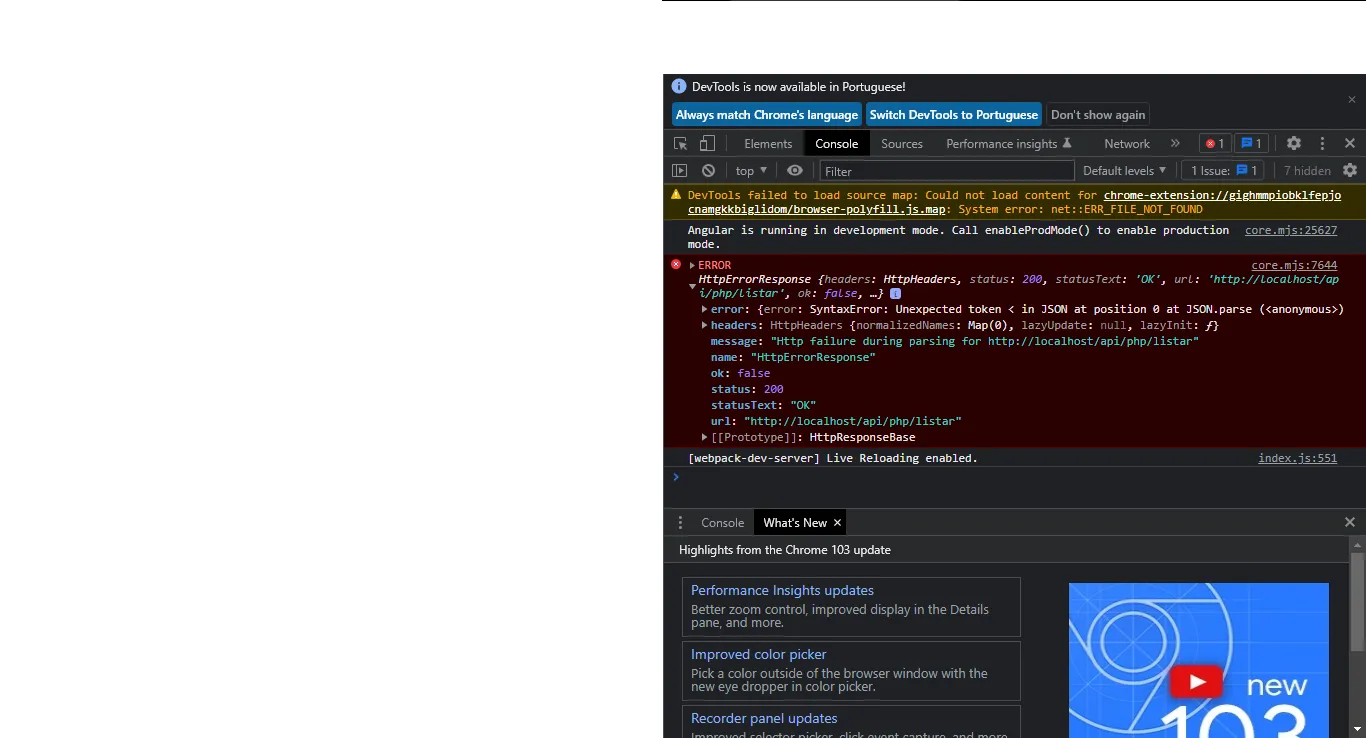
Task: Clear console using the ban icon
Action: click(708, 171)
